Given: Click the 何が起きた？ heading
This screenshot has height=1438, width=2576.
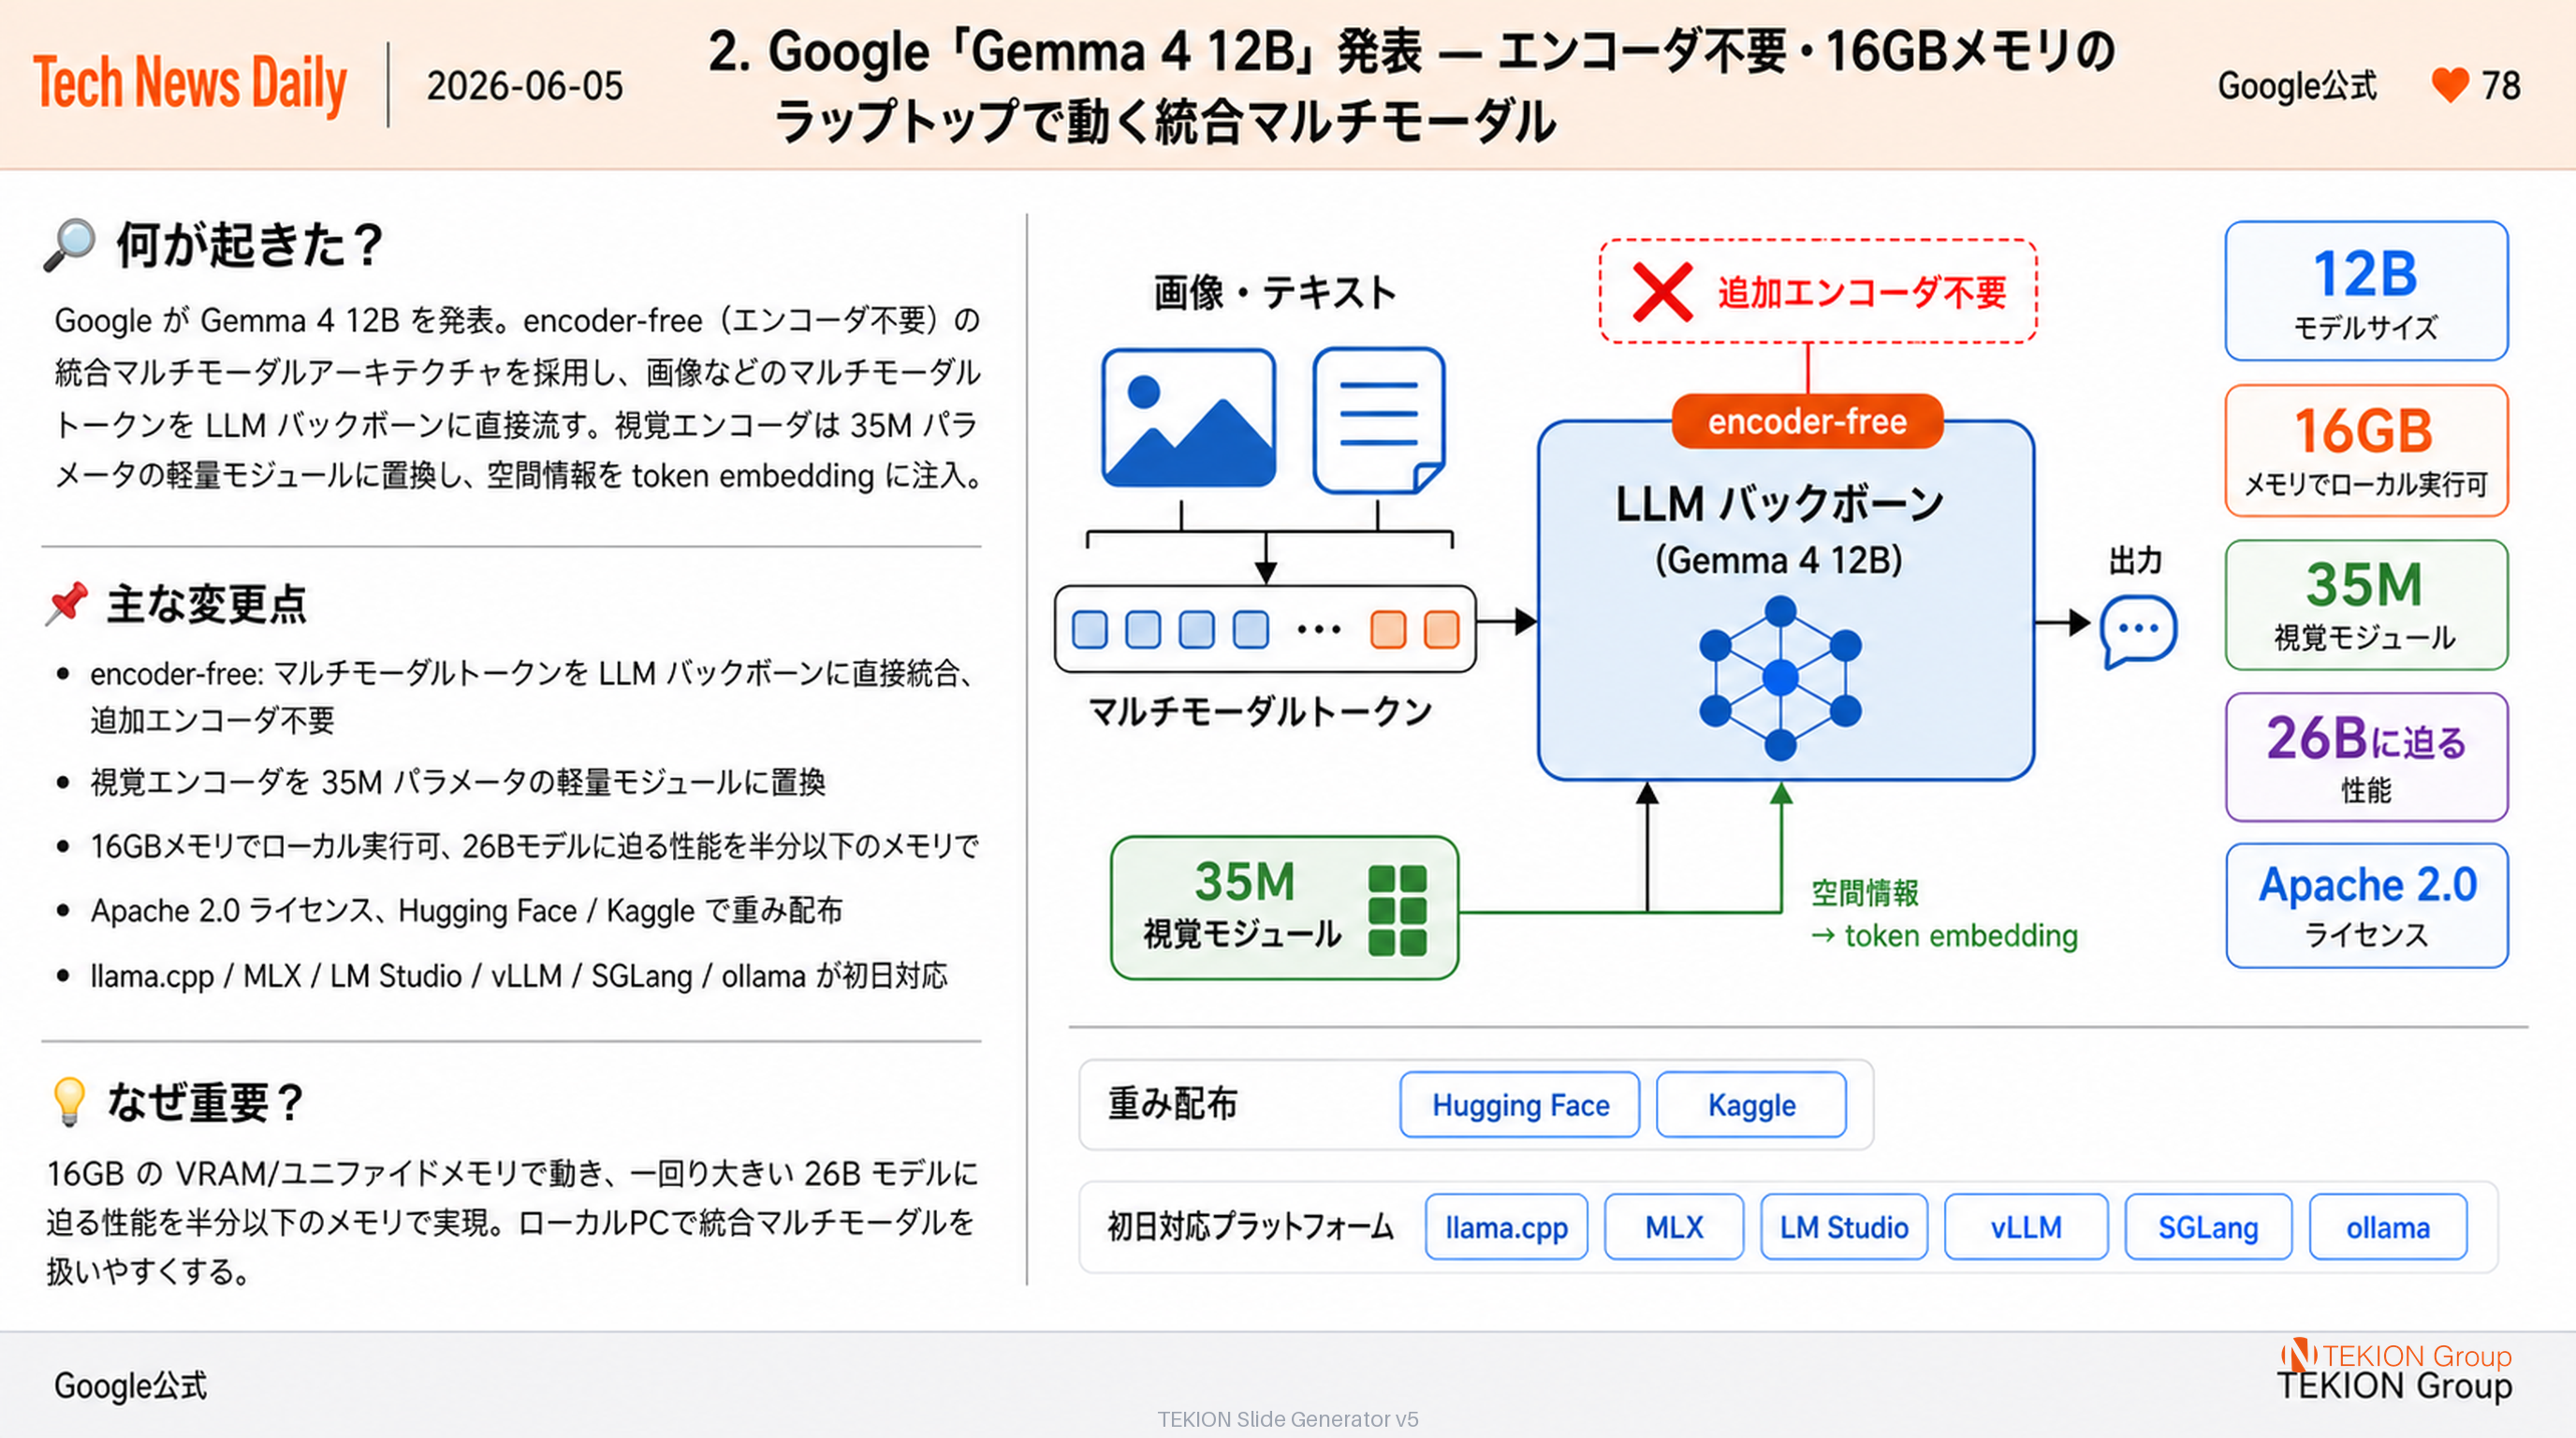Looking at the screenshot, I should [251, 245].
